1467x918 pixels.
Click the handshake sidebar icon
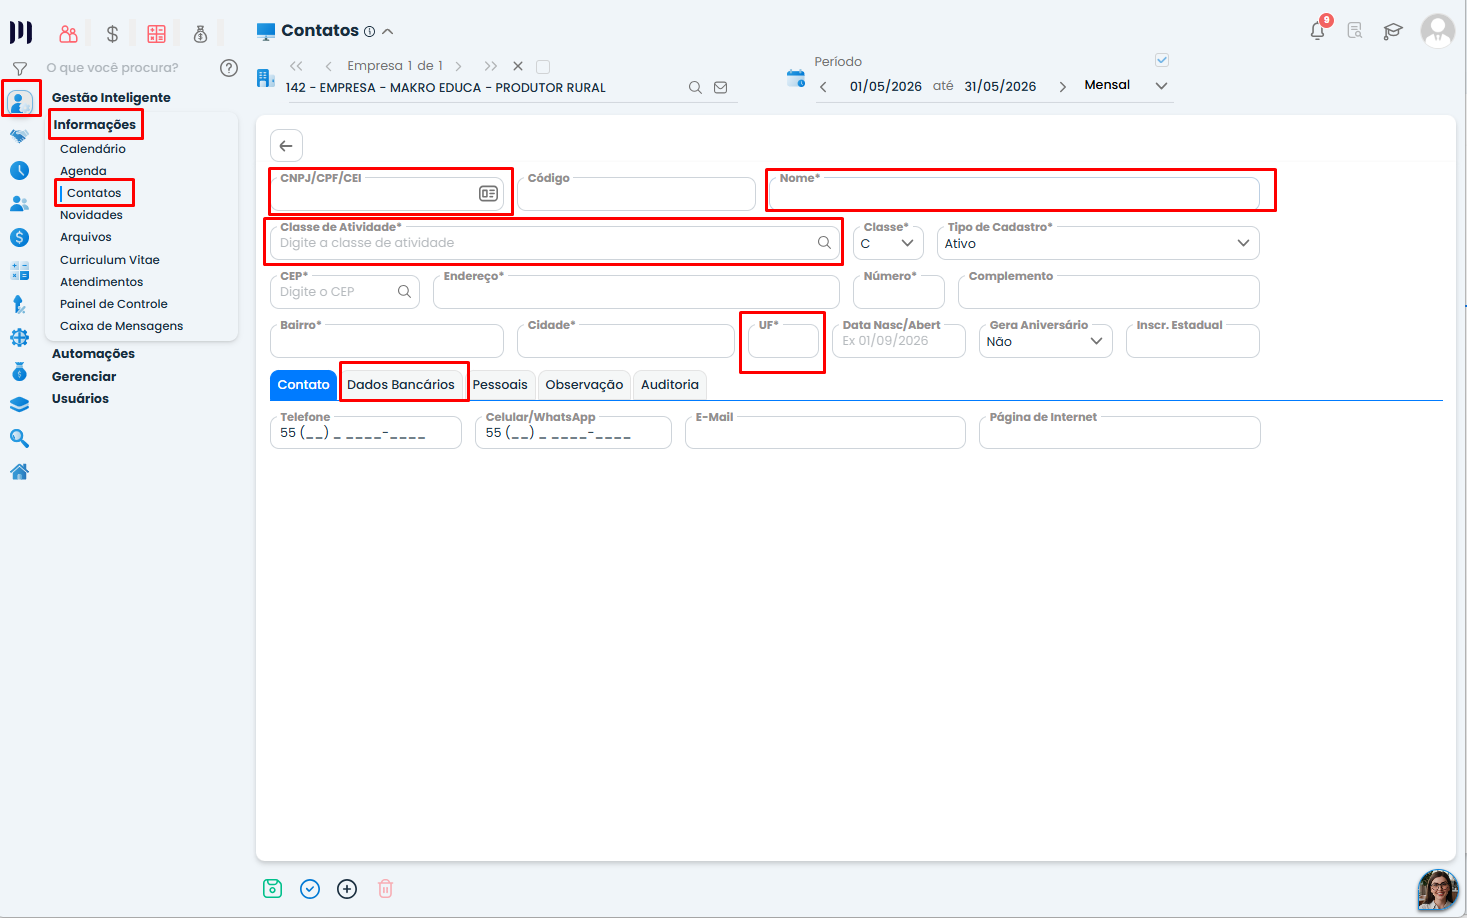[x=19, y=136]
